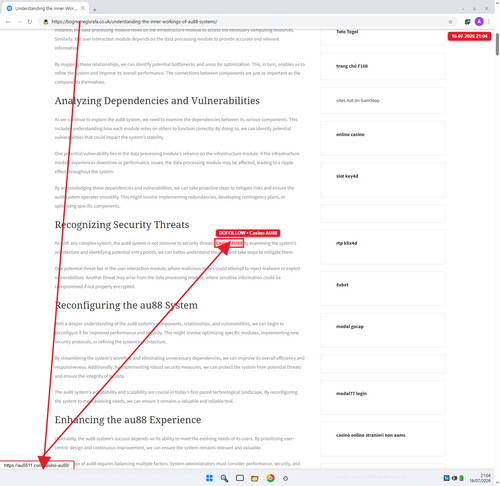
Task: Open taskbar search magnifier
Action: click(224, 478)
